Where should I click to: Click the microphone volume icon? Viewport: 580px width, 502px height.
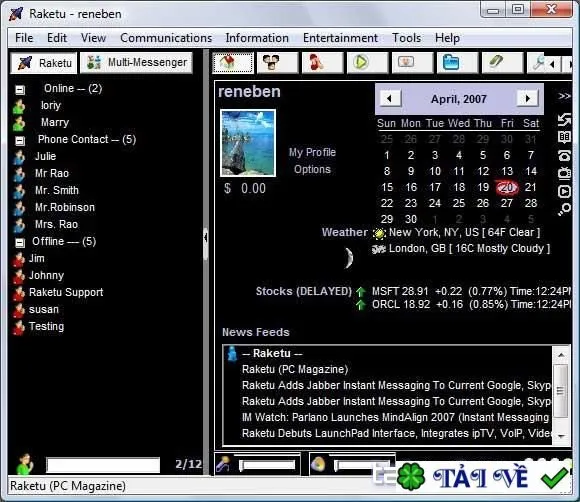(x=224, y=464)
